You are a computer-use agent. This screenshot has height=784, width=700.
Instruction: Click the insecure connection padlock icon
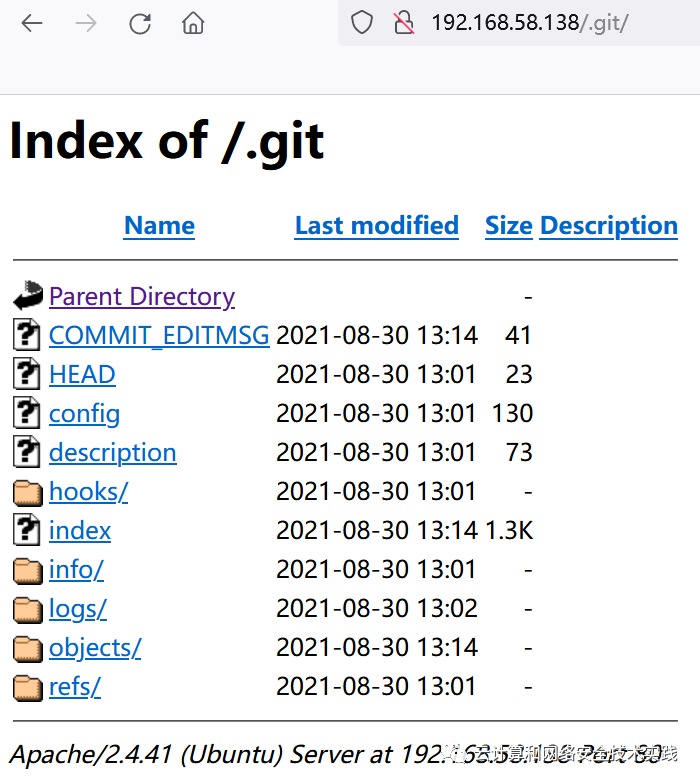403,23
